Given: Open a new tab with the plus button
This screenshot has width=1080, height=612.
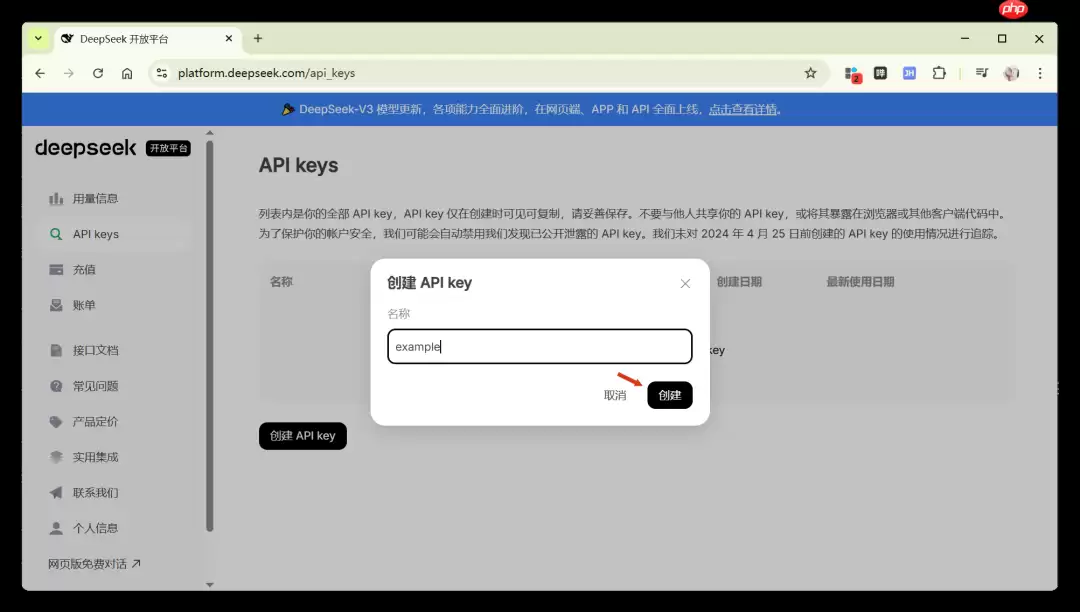Looking at the screenshot, I should click(x=258, y=38).
